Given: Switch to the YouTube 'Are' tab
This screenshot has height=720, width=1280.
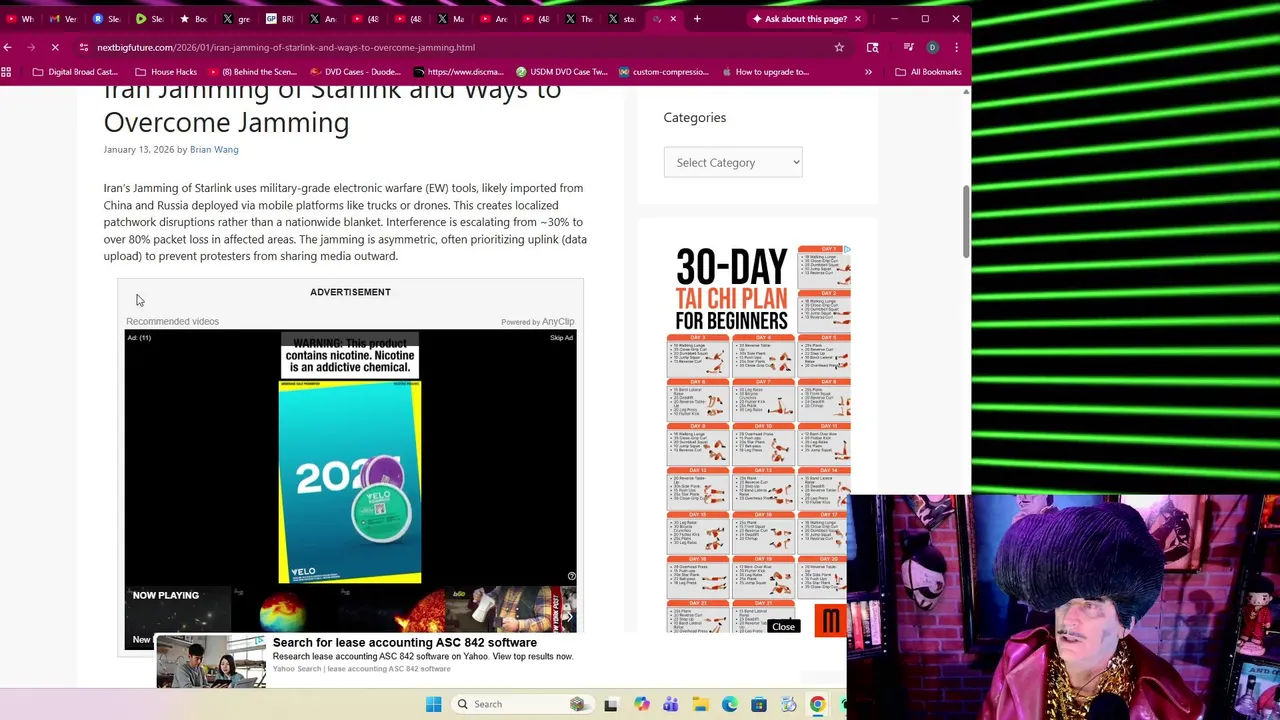Looking at the screenshot, I should click(494, 19).
